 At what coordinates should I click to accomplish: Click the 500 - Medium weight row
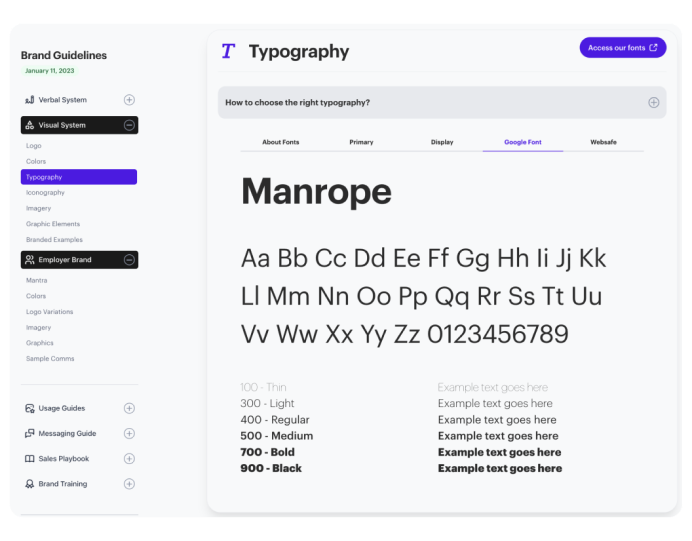tap(277, 436)
